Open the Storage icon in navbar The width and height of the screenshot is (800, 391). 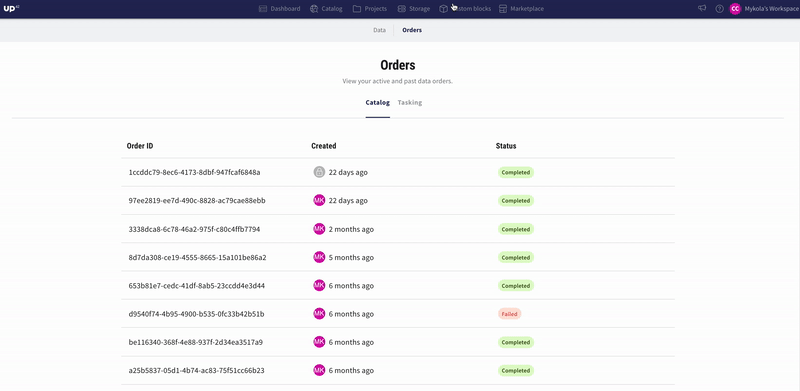[402, 9]
